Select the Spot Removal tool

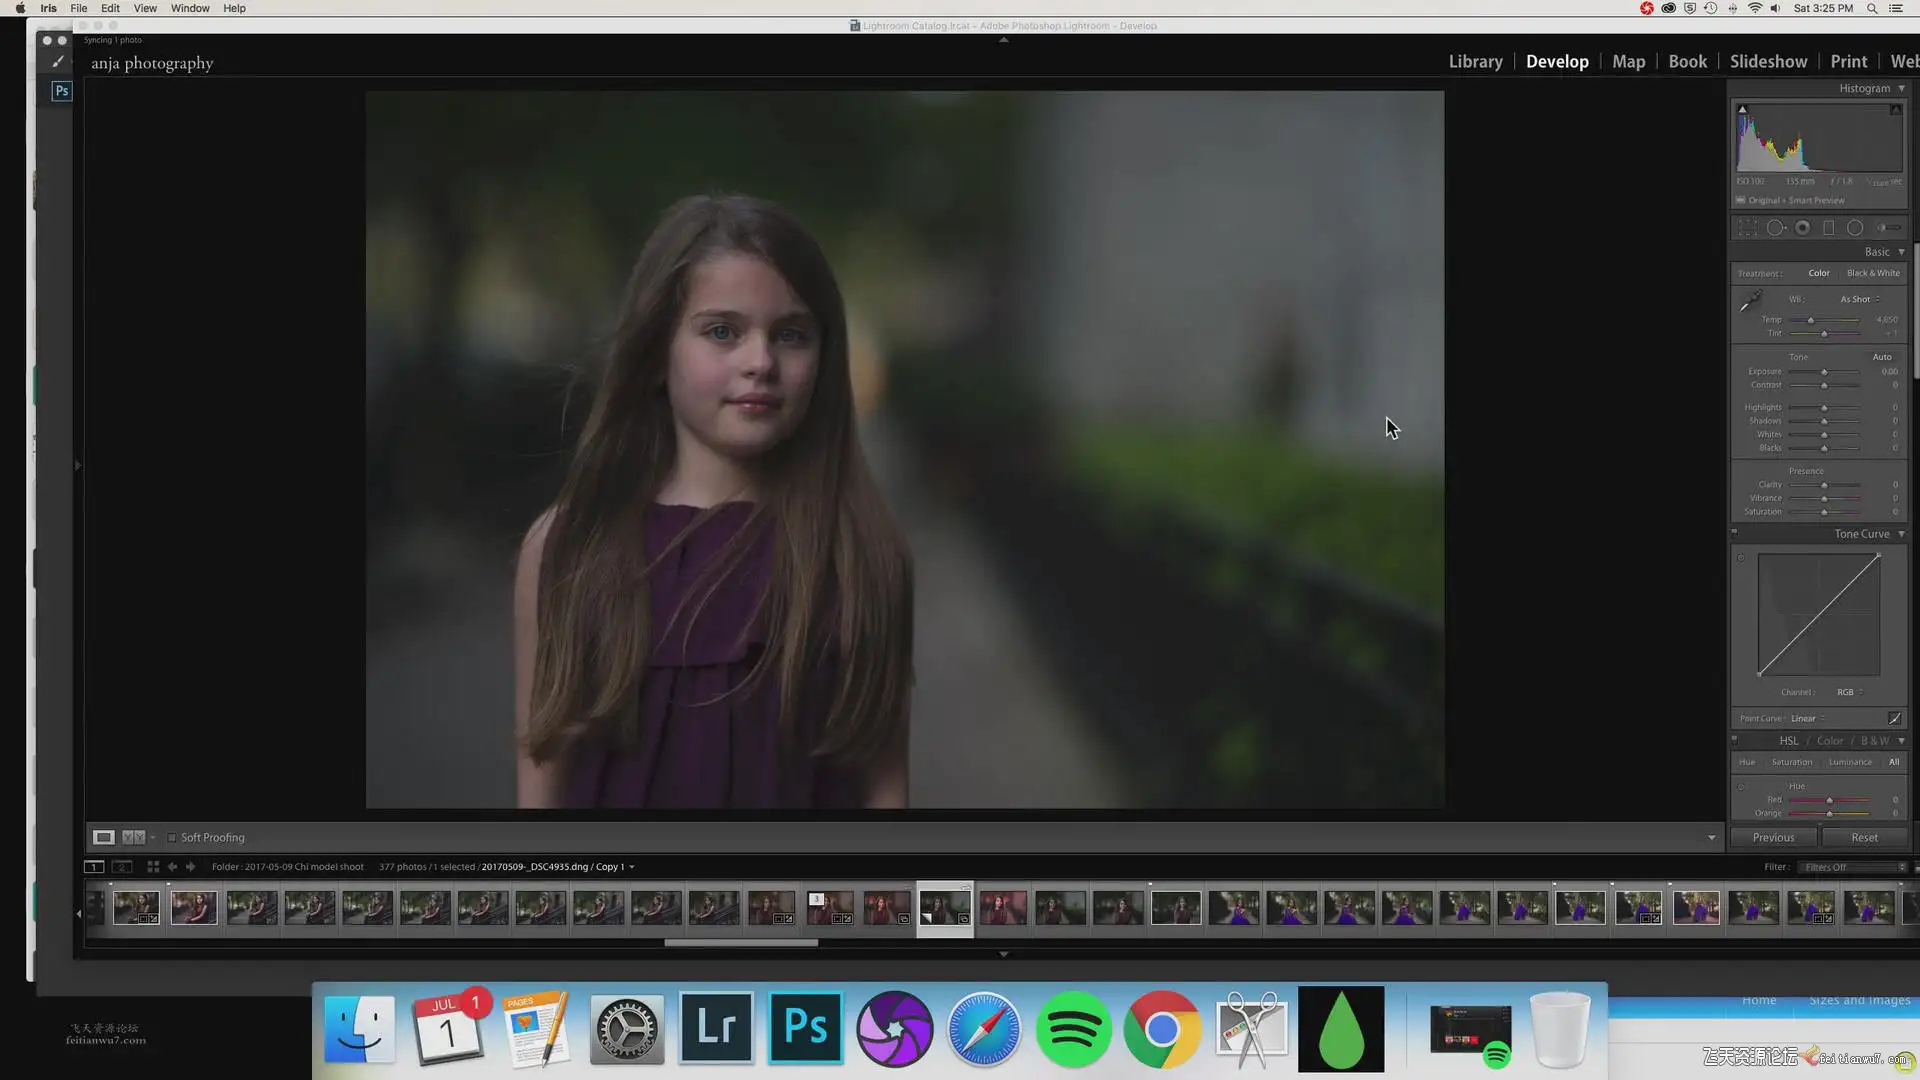click(1775, 228)
